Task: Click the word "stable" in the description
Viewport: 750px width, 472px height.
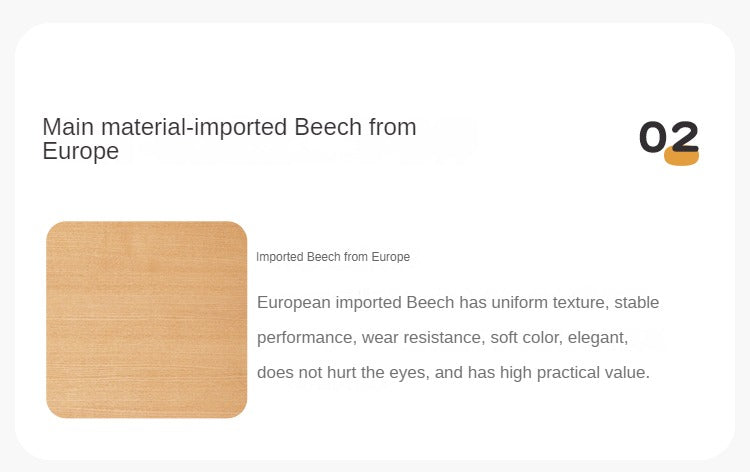Action: click(637, 302)
